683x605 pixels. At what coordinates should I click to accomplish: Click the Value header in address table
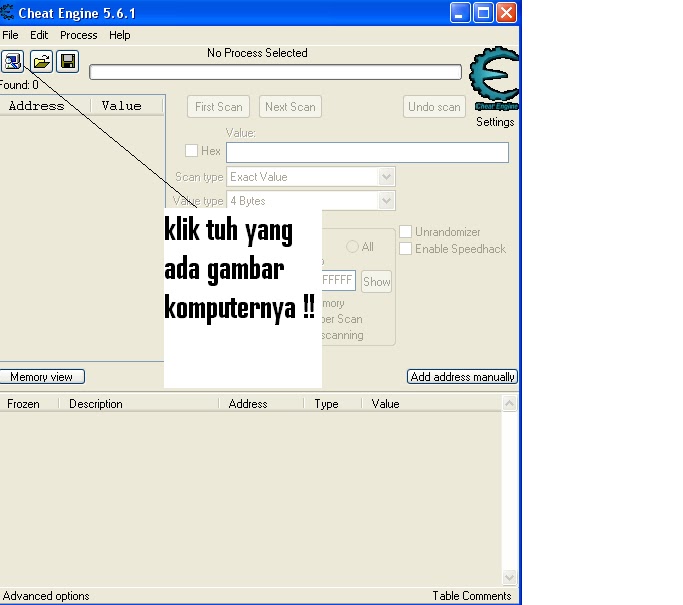tap(385, 404)
